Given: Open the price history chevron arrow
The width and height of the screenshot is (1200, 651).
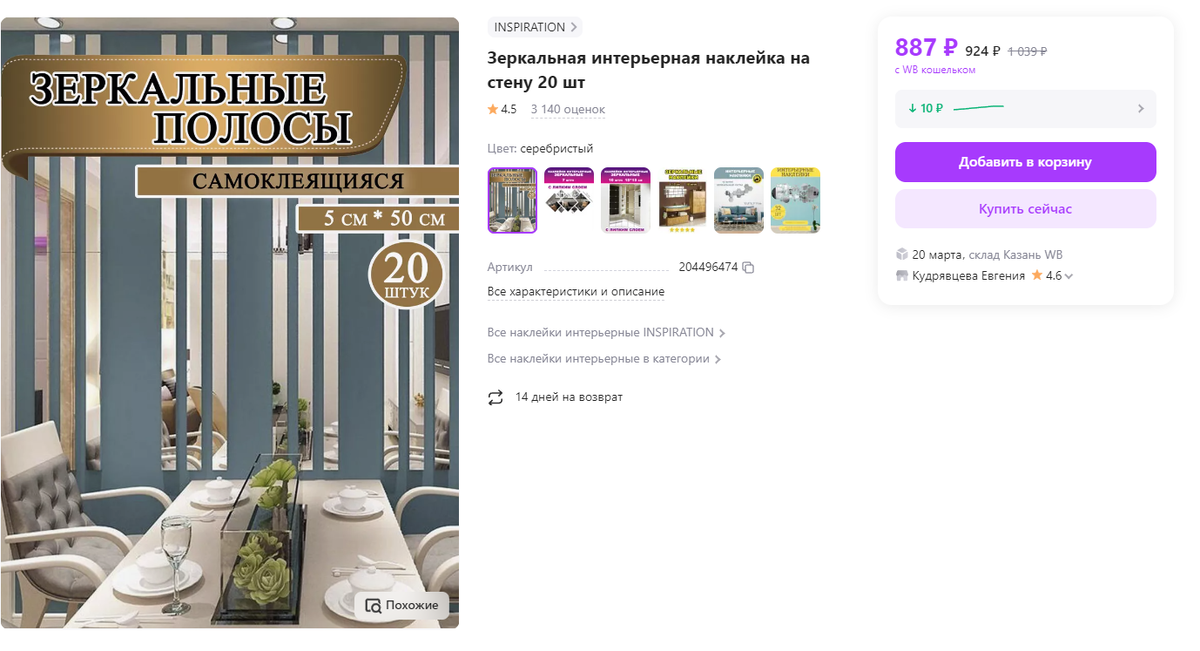Looking at the screenshot, I should (x=1141, y=108).
